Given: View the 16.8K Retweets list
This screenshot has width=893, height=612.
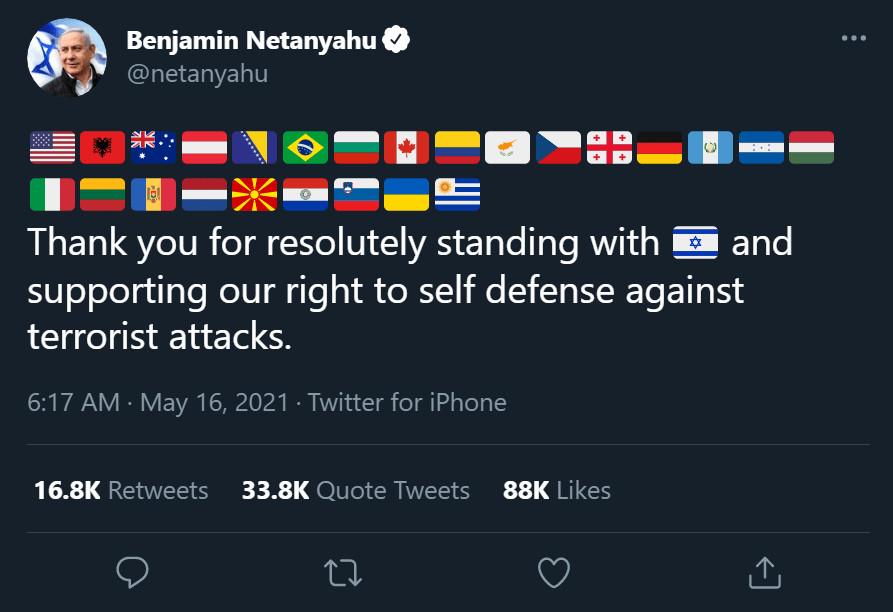Looking at the screenshot, I should click(121, 490).
